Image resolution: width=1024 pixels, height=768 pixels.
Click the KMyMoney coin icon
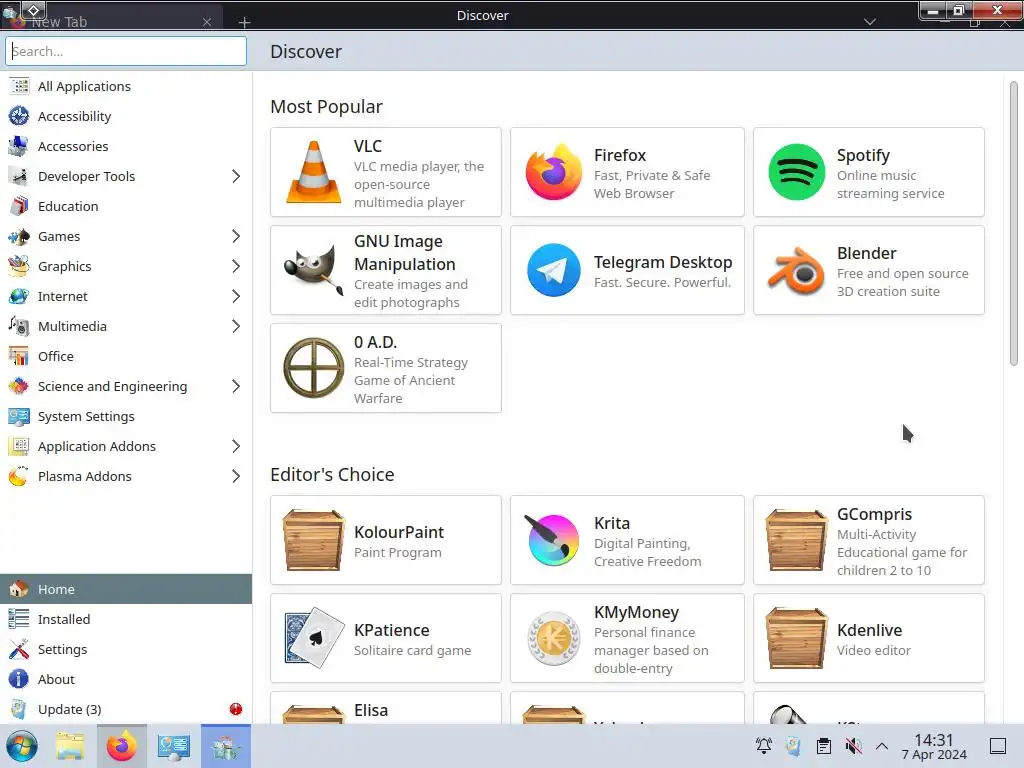pos(553,638)
